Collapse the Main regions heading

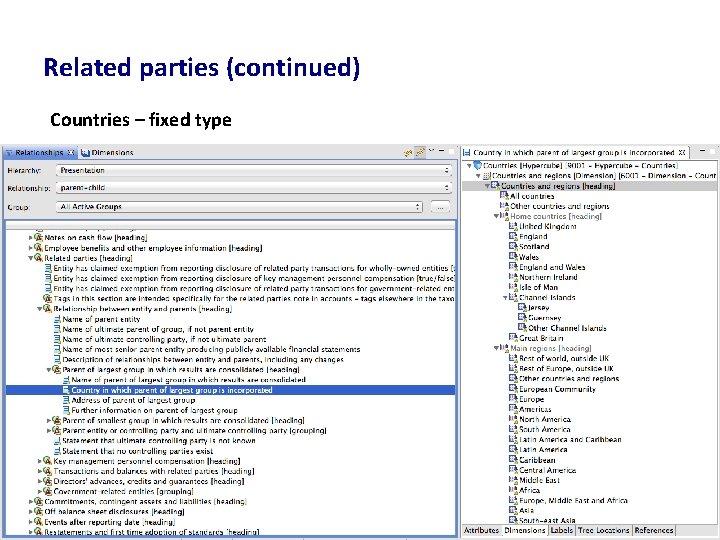496,348
